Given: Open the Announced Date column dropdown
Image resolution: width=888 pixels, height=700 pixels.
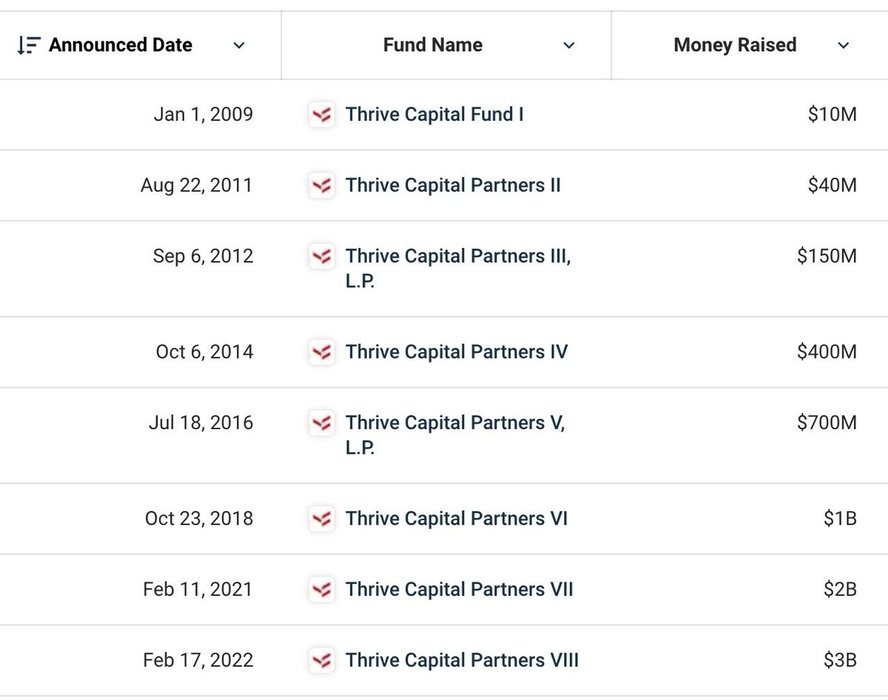Looking at the screenshot, I should coord(239,45).
